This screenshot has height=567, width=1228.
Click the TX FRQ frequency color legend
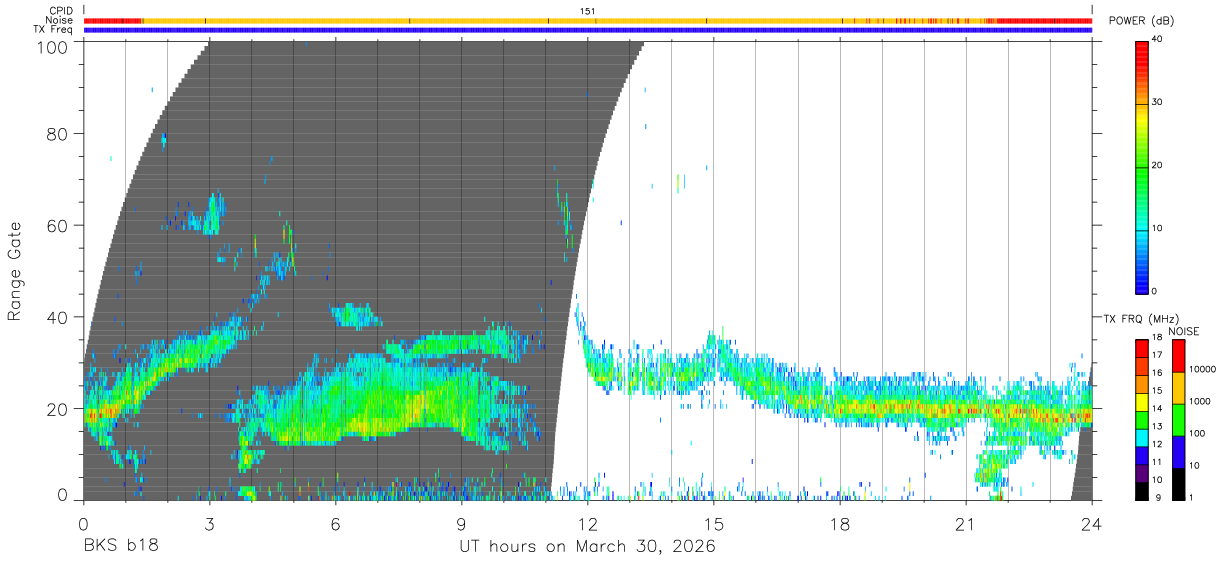(x=1142, y=420)
